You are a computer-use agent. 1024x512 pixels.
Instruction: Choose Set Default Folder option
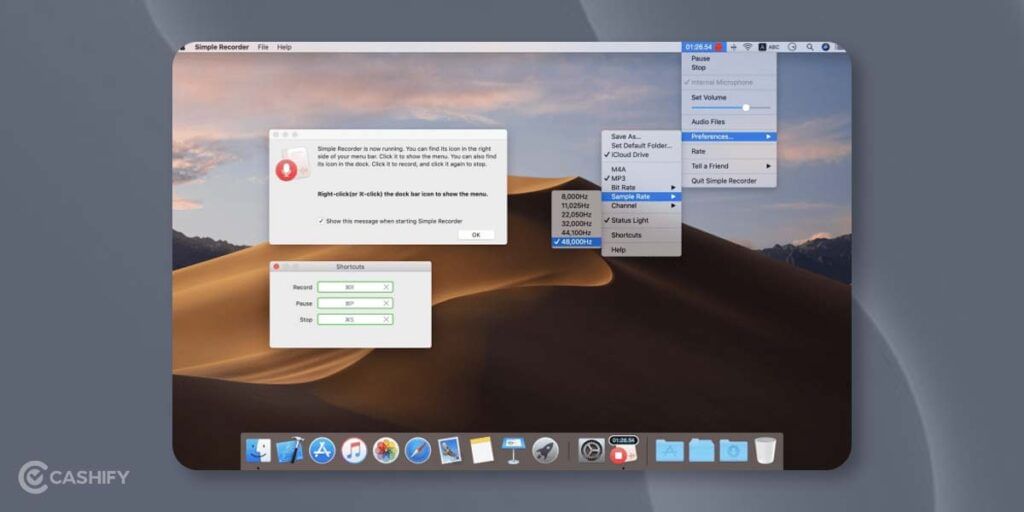coord(641,146)
